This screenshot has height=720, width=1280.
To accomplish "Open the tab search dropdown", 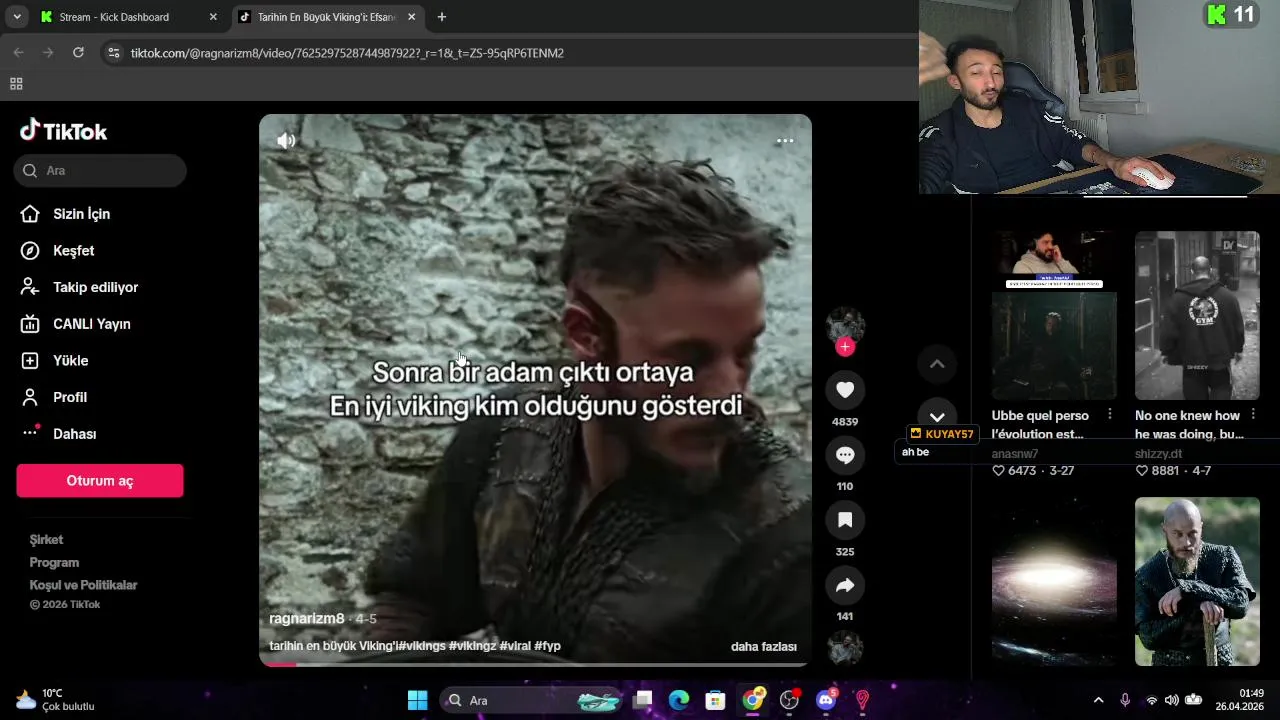I will tap(17, 17).
